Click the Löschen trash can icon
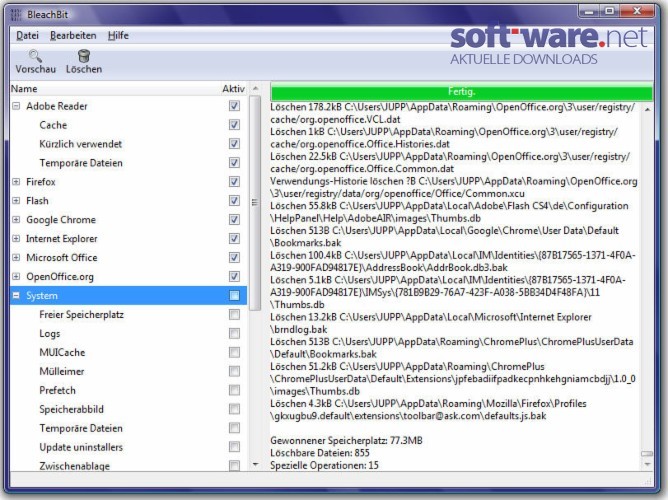The image size is (668, 500). click(x=84, y=56)
